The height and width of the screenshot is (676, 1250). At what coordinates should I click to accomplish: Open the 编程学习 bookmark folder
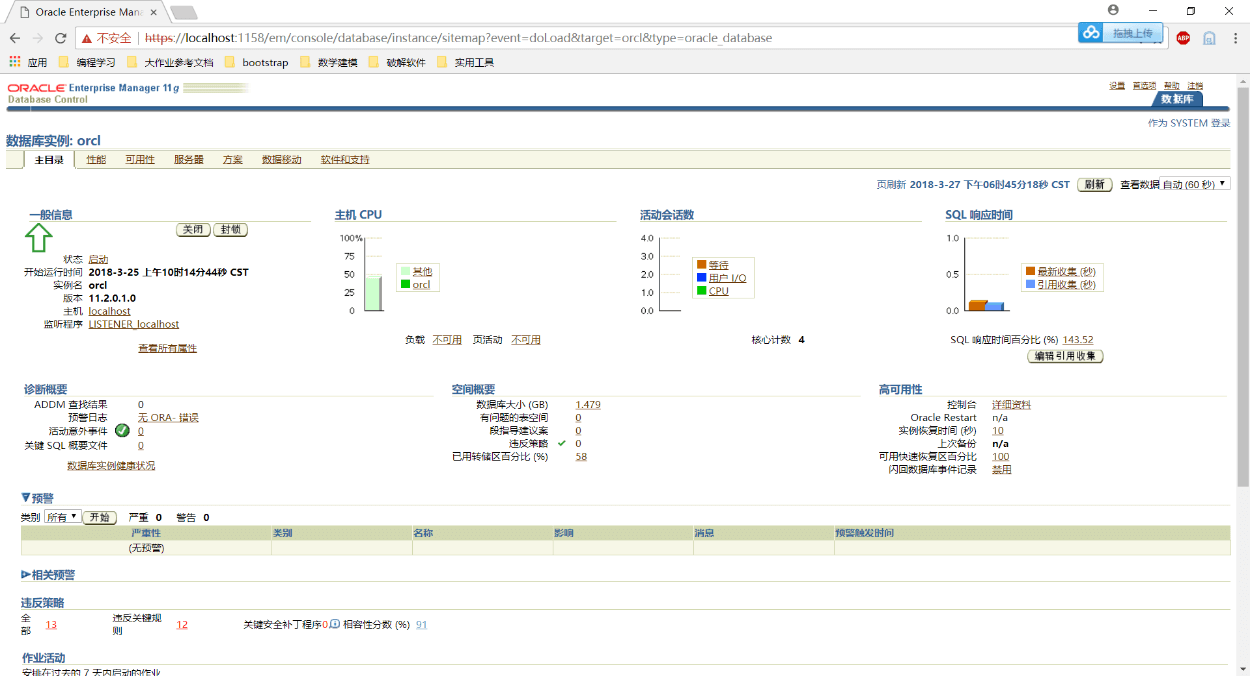pyautogui.click(x=86, y=62)
